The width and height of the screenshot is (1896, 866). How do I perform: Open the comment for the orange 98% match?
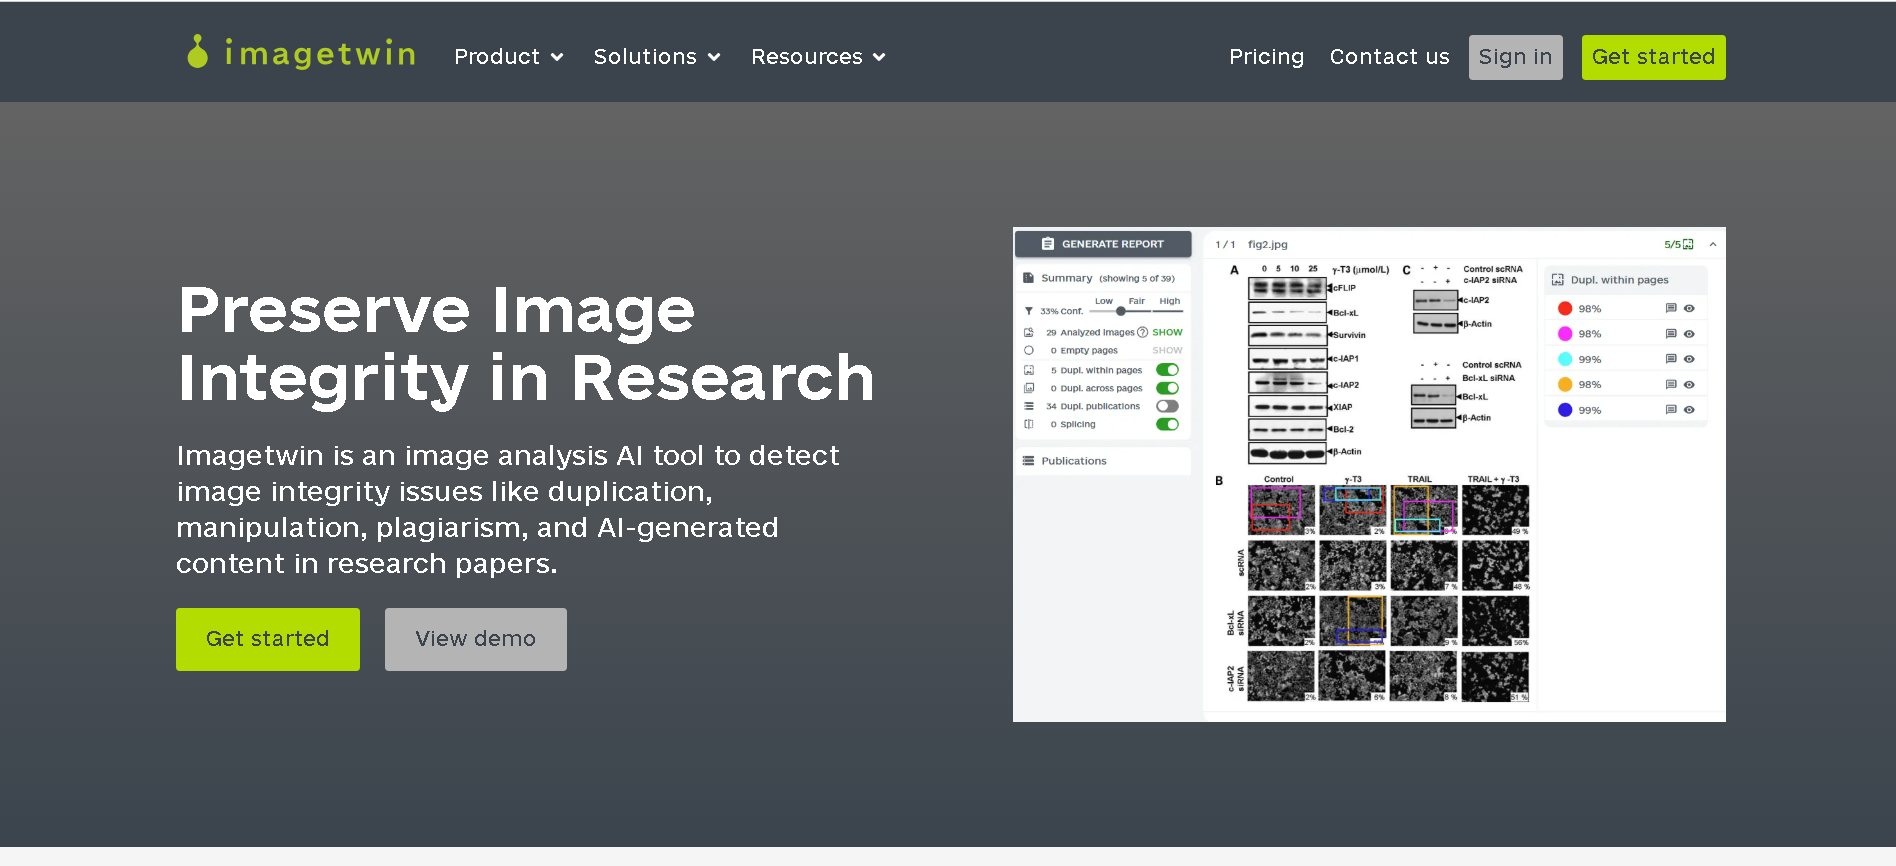1671,384
